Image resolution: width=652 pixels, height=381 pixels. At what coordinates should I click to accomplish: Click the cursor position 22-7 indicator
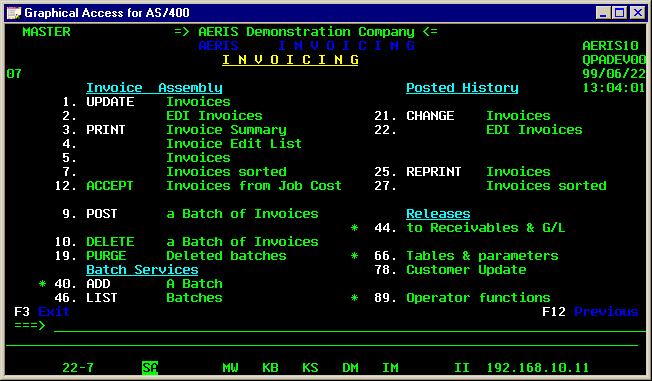(x=78, y=368)
